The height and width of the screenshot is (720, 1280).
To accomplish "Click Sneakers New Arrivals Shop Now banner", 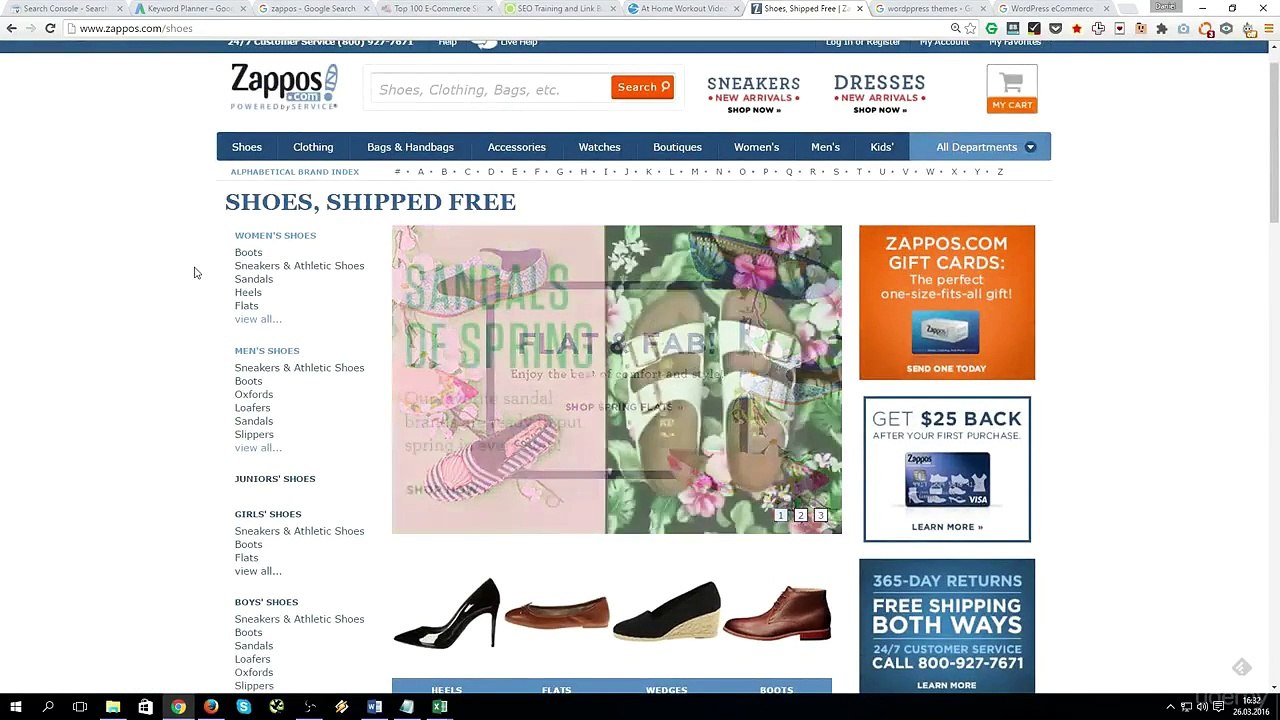I will coord(753,94).
